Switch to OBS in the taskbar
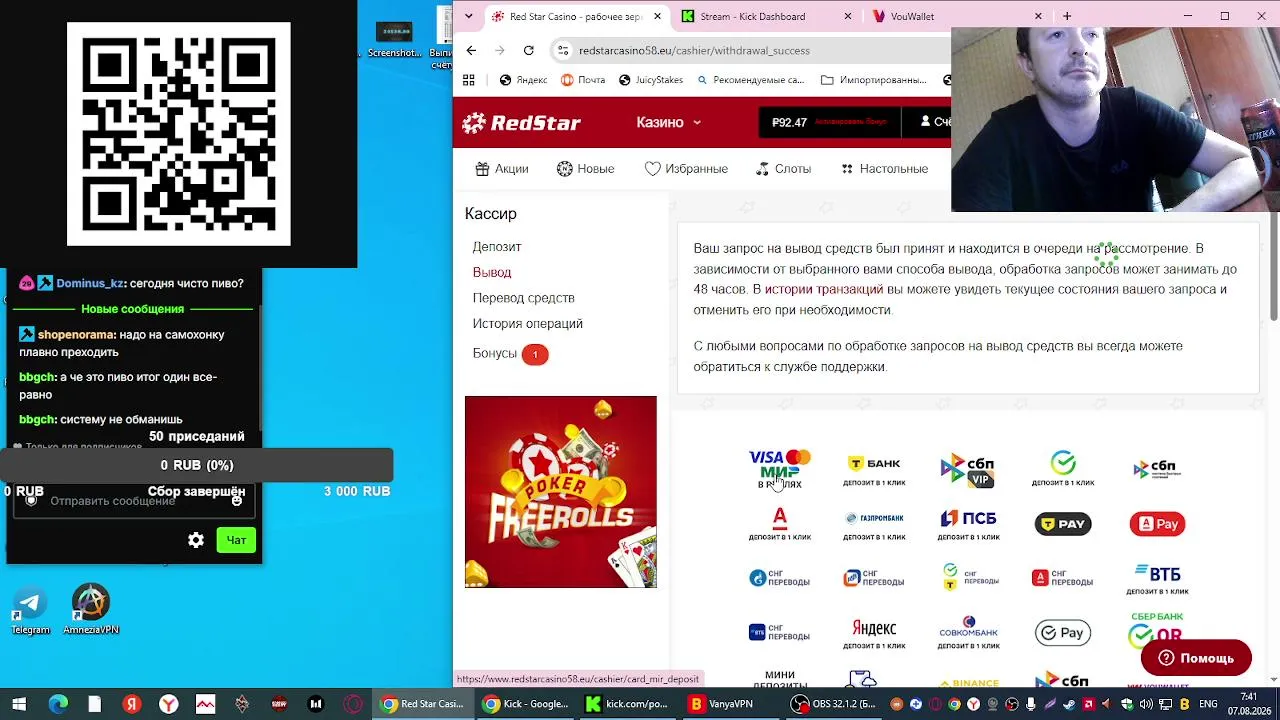Viewport: 1280px width, 720px height. click(834, 704)
